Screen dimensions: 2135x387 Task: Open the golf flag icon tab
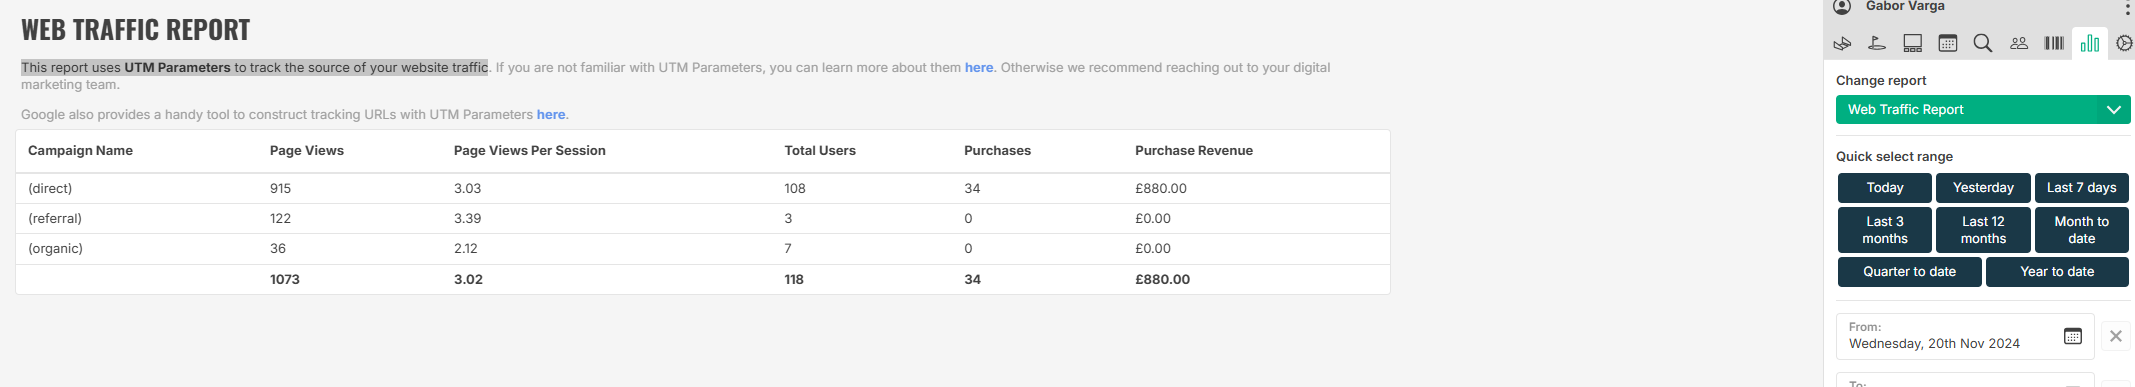[1877, 43]
